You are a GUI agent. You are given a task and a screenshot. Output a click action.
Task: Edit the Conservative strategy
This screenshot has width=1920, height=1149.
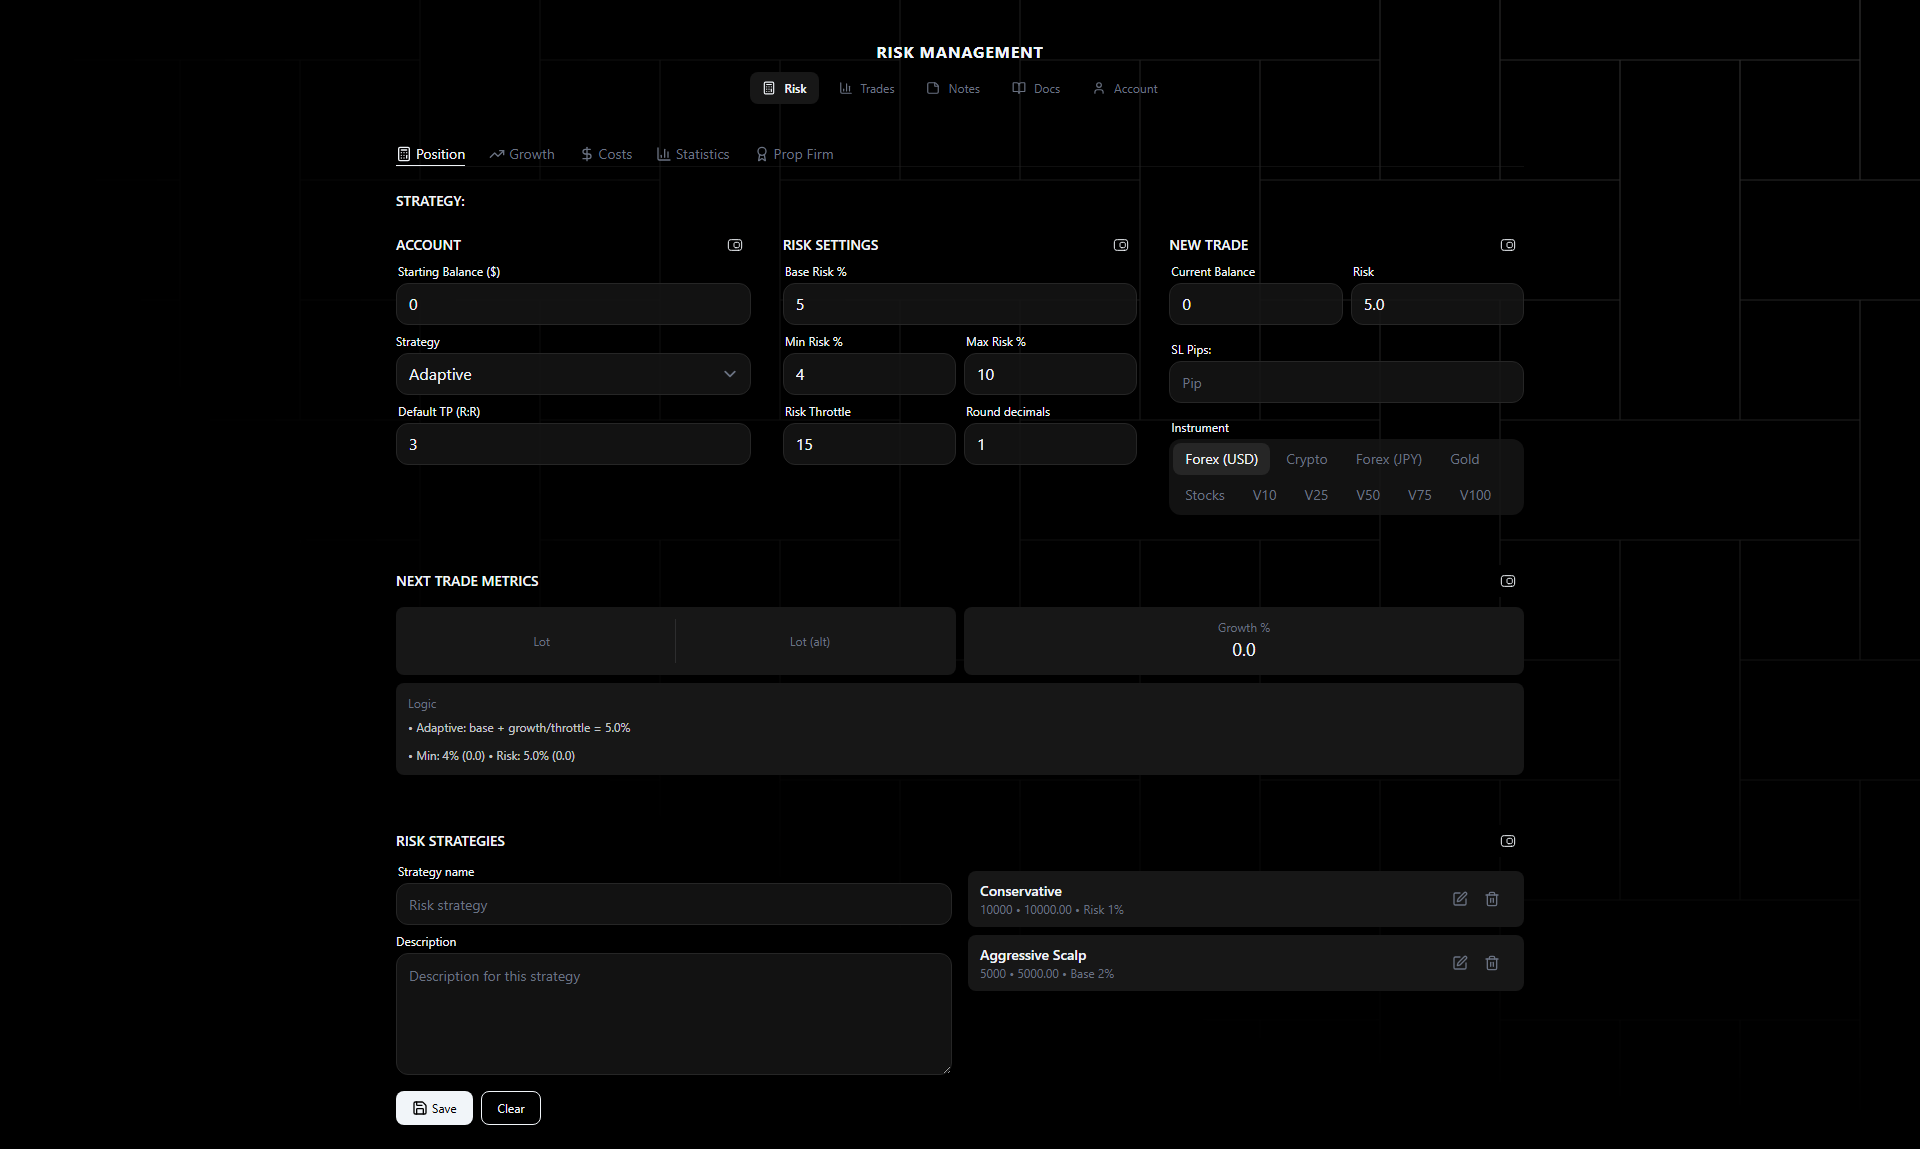pyautogui.click(x=1459, y=899)
